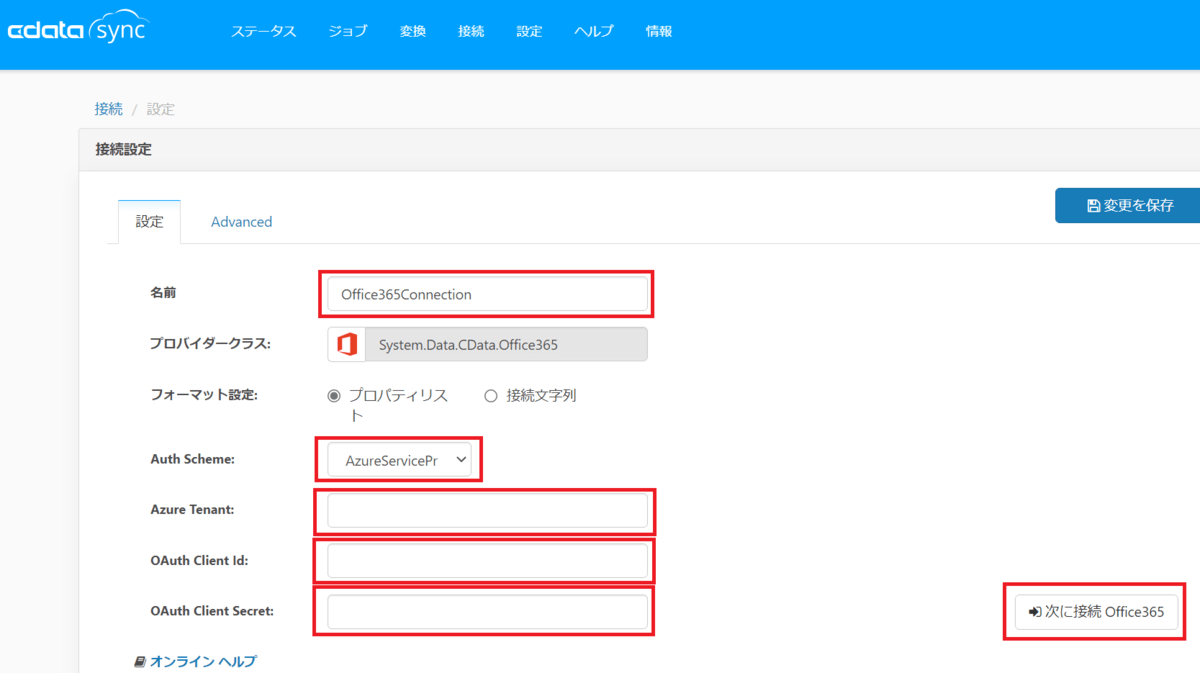
Task: Click the online help book icon
Action: coord(140,662)
